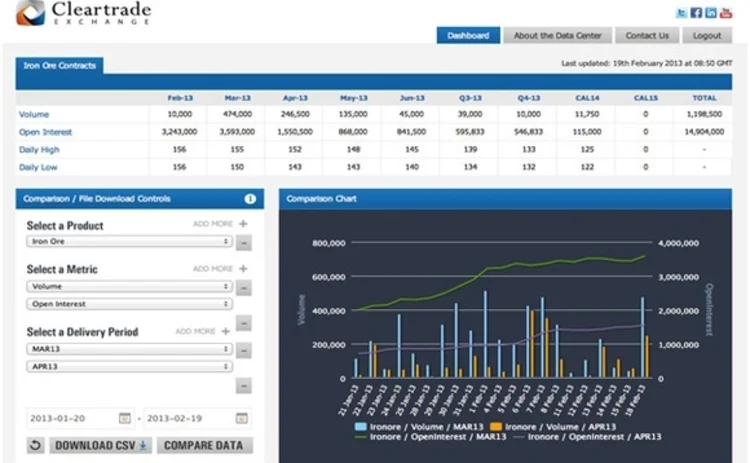Click the plus icon beside Select a Product
This screenshot has height=463, width=750.
[243, 224]
